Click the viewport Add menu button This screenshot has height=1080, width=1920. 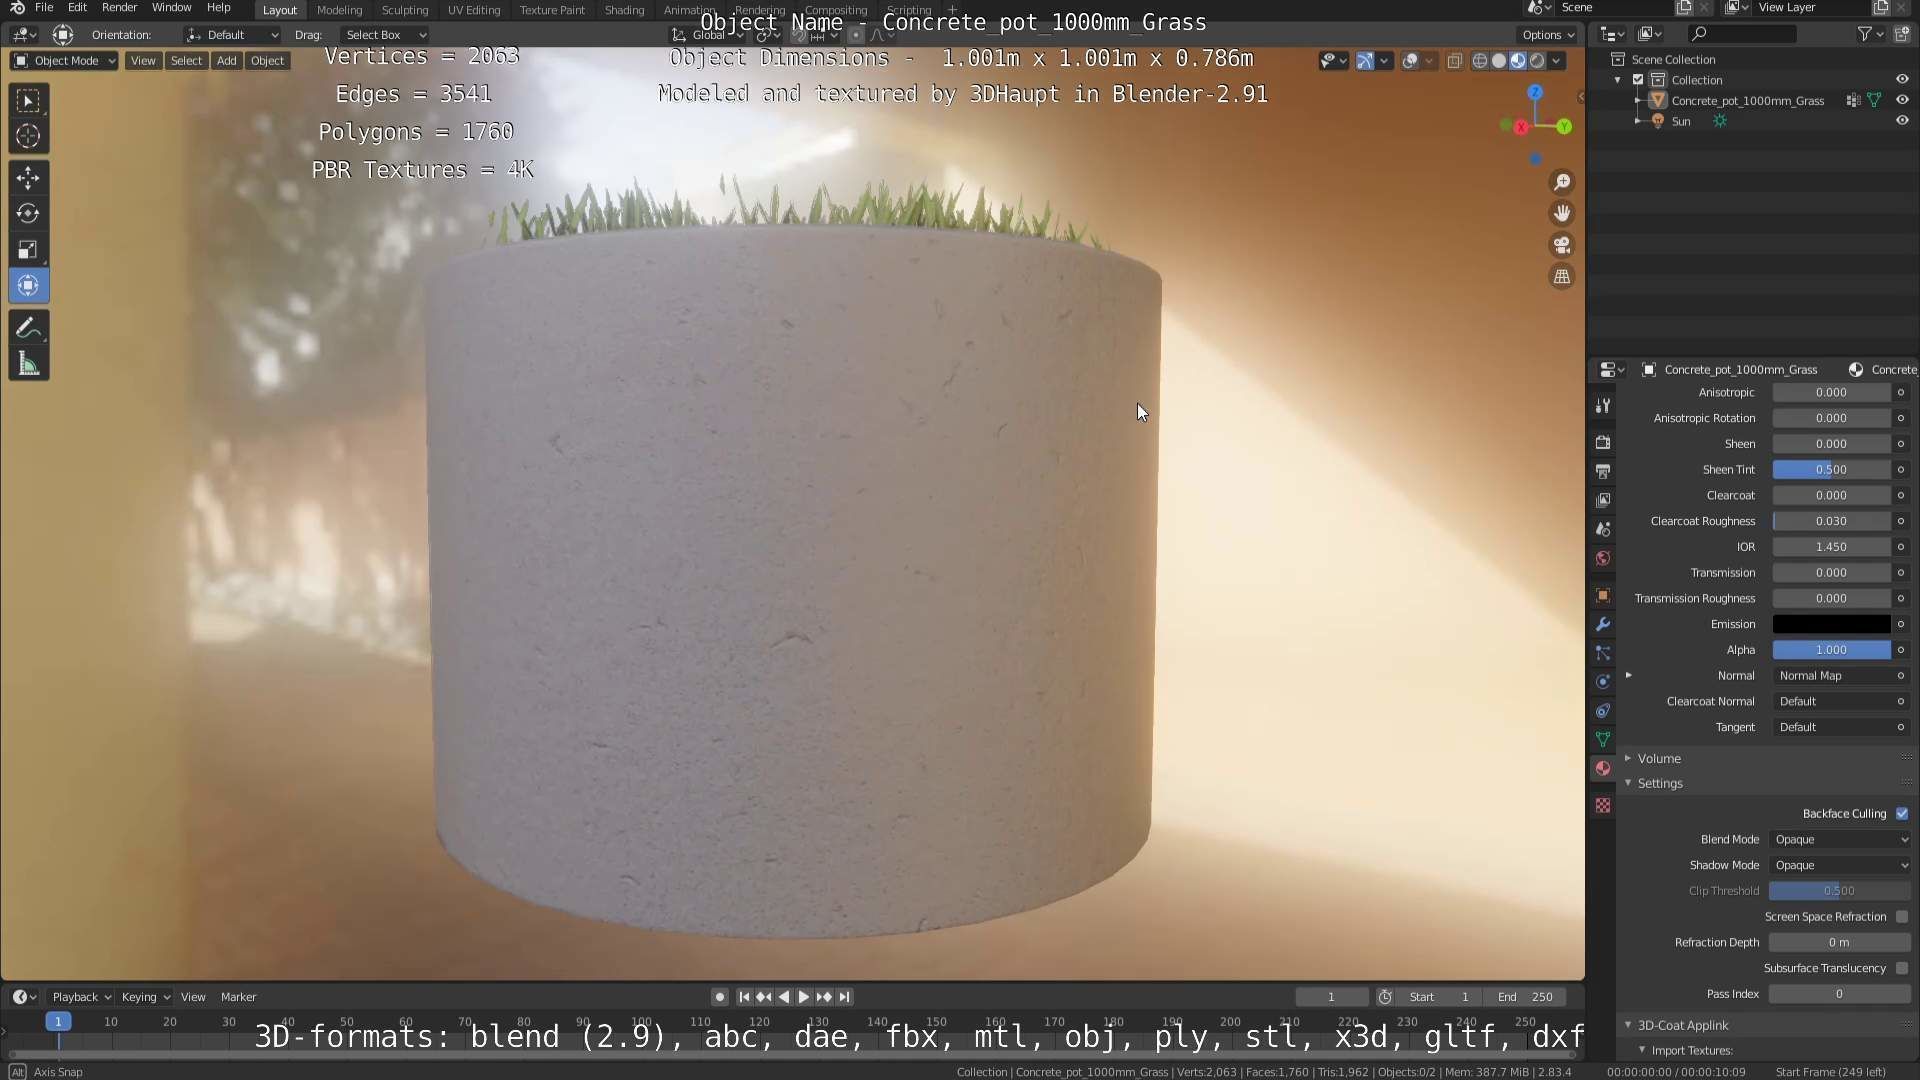tap(227, 61)
